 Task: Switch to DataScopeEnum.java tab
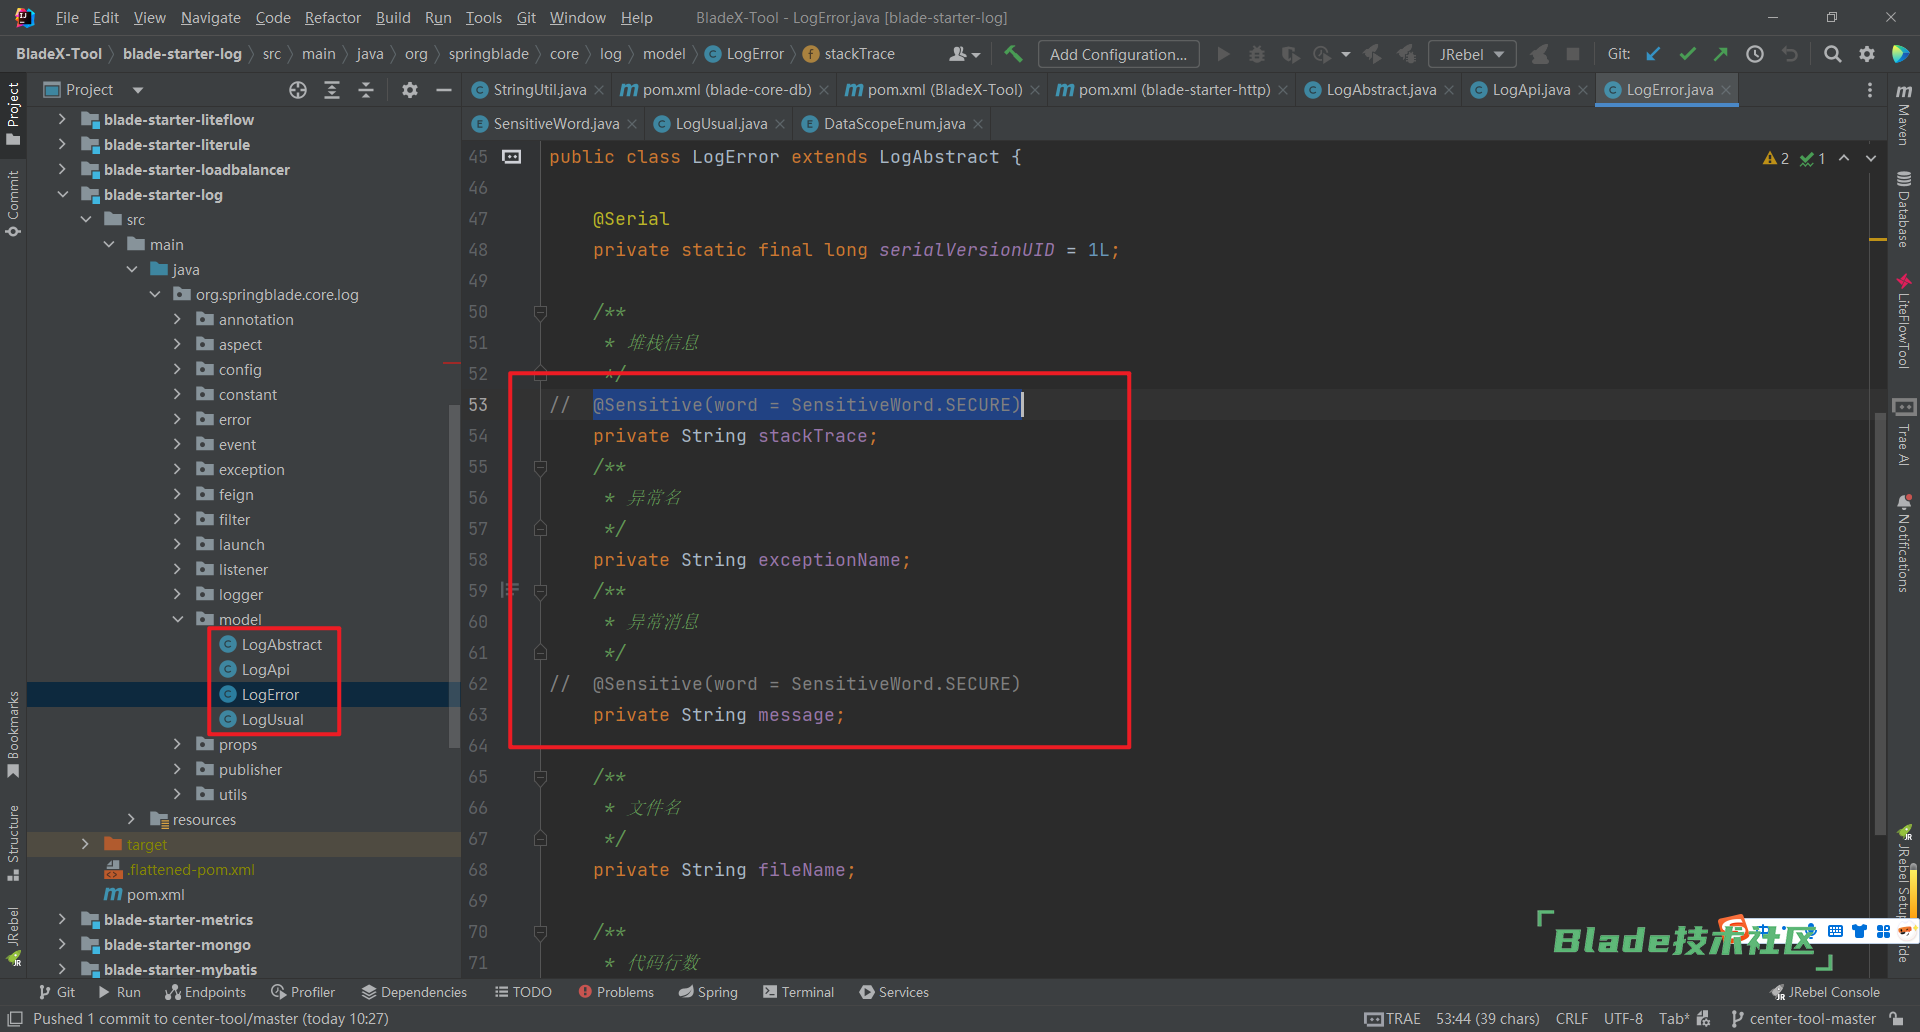point(893,124)
